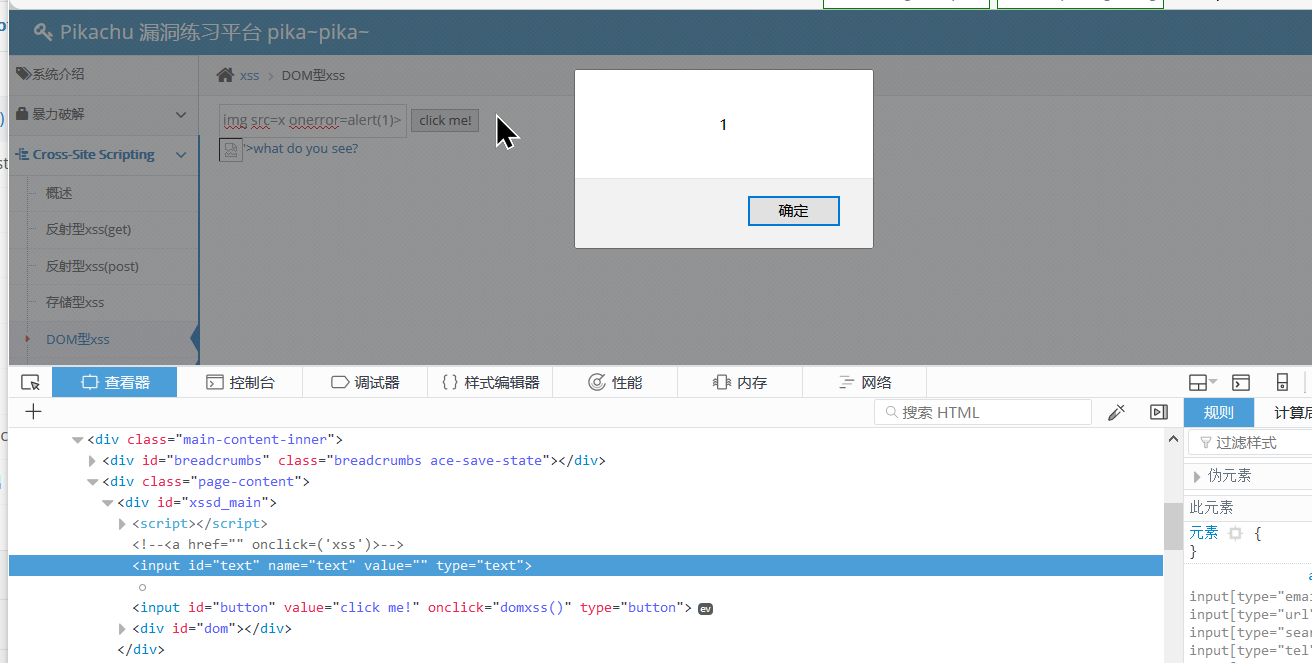The image size is (1312, 663).
Task: Open 系统介绍 sidebar item
Action: click(104, 73)
